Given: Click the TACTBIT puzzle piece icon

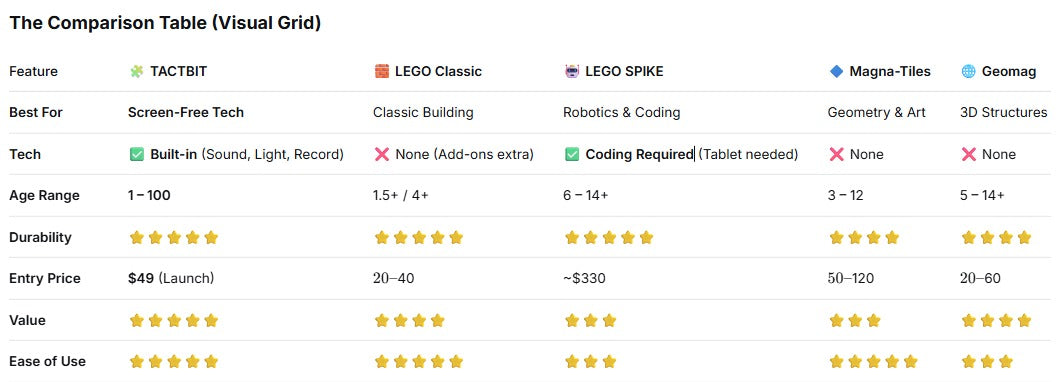Looking at the screenshot, I should tap(136, 72).
